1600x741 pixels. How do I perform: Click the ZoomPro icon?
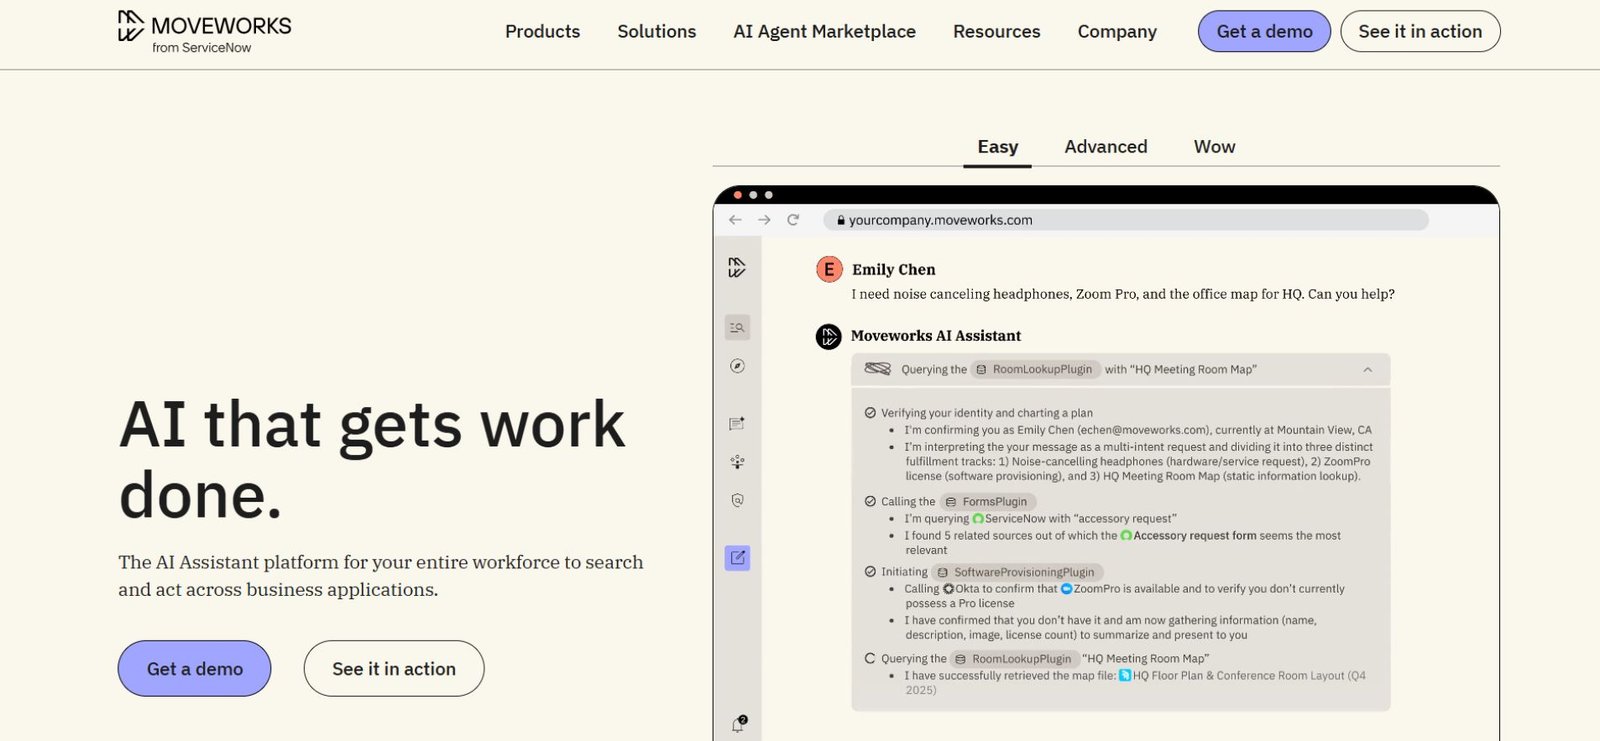tap(1066, 589)
